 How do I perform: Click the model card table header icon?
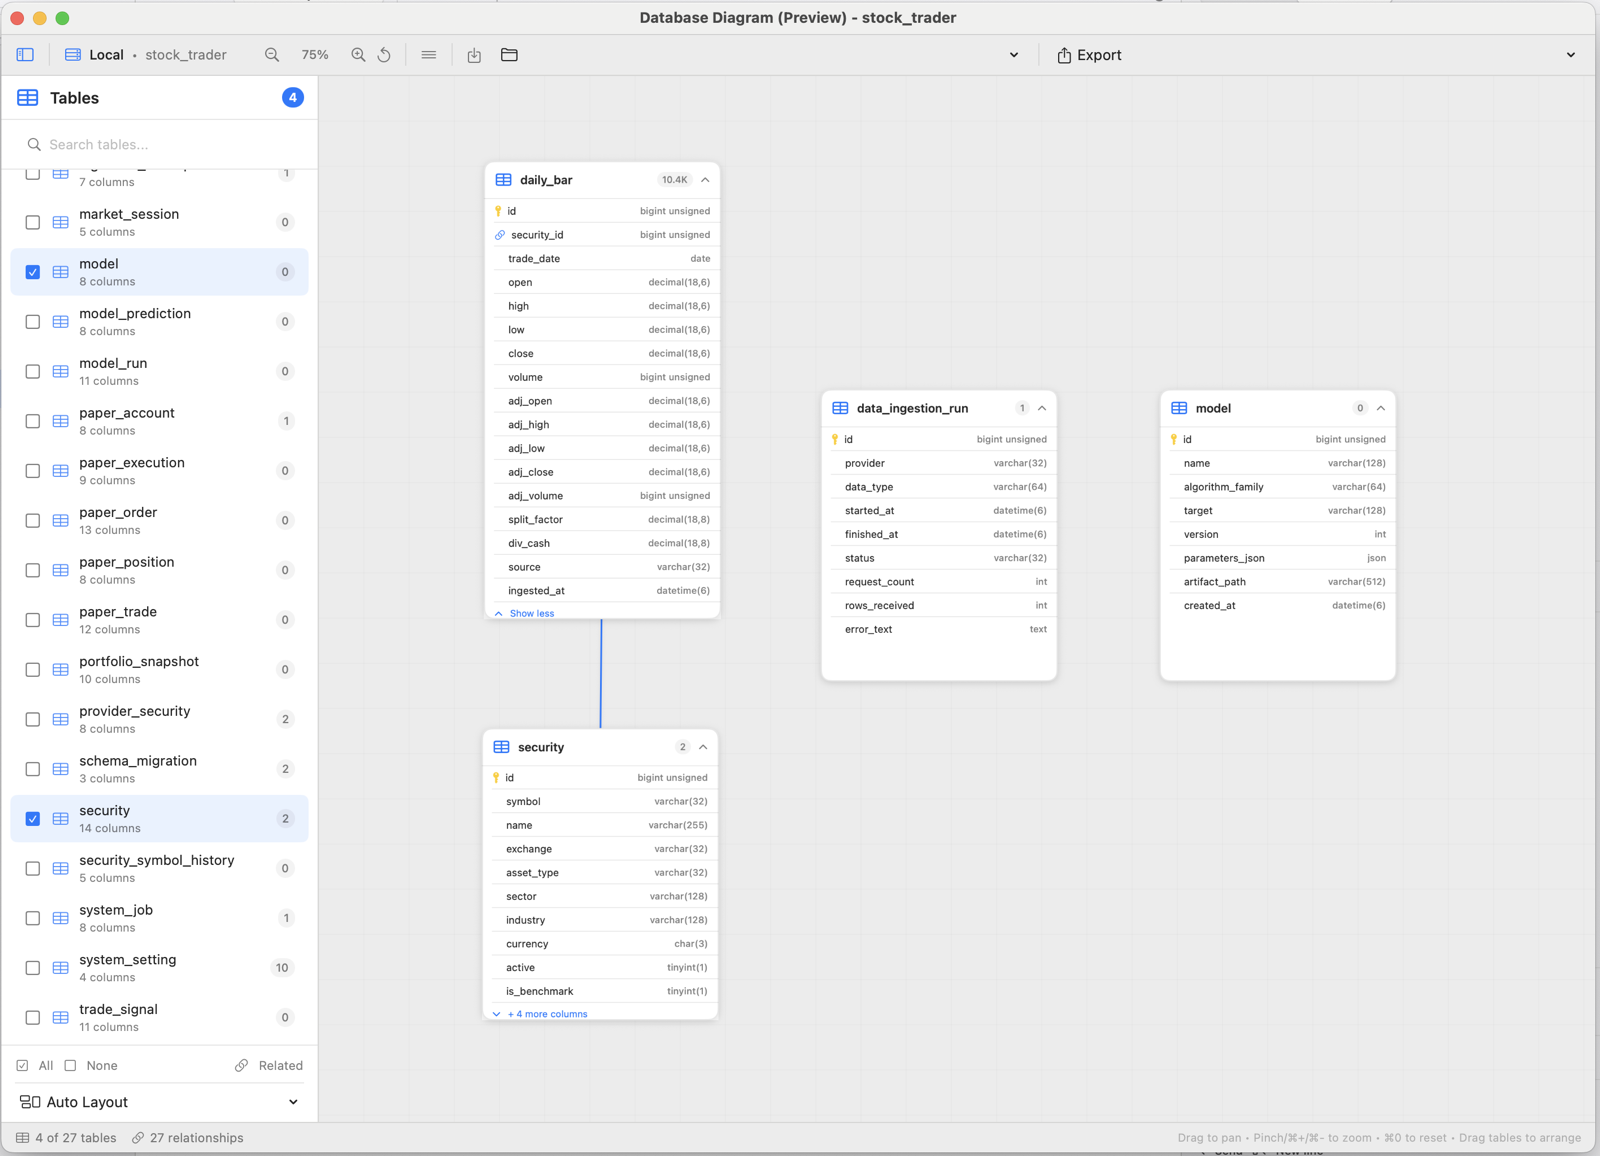coord(1179,408)
